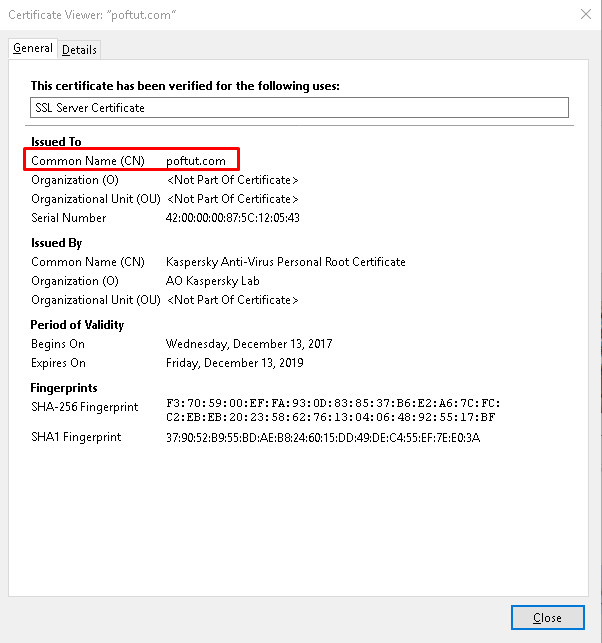
Task: Click the SHA-256 fingerprint second line starting C2:EB
Action: [x=331, y=417]
